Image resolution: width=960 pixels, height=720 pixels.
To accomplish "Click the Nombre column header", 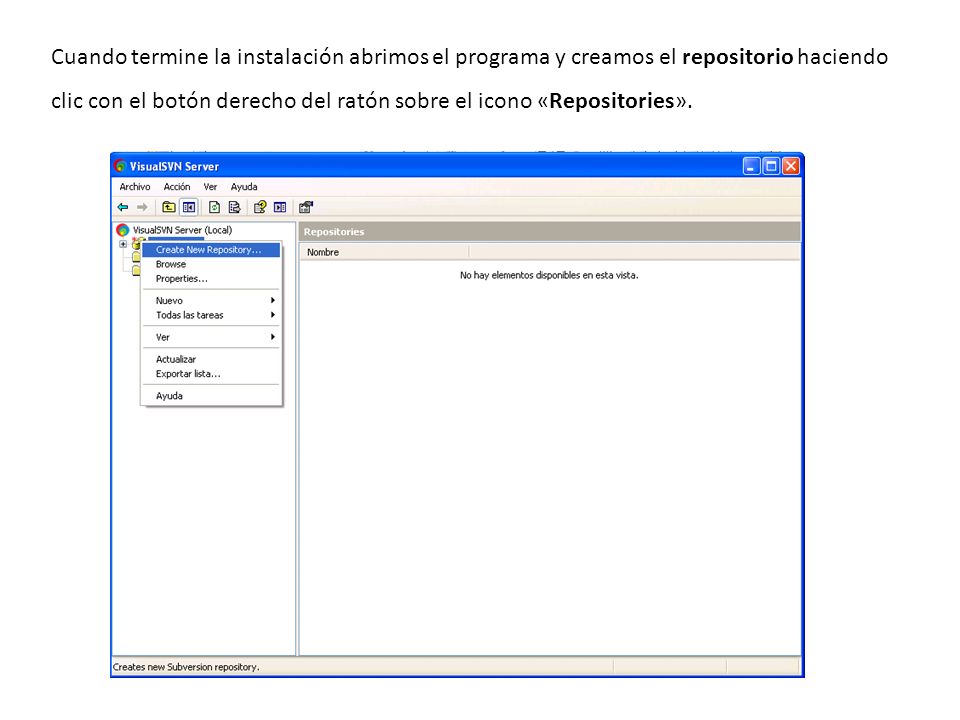I will 384,252.
